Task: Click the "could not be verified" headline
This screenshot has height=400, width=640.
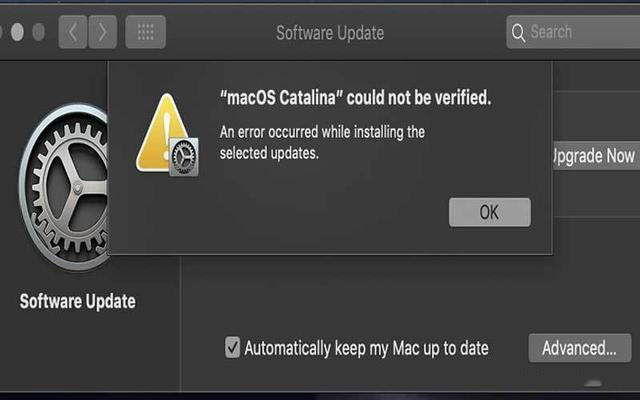Action: pyautogui.click(x=355, y=100)
